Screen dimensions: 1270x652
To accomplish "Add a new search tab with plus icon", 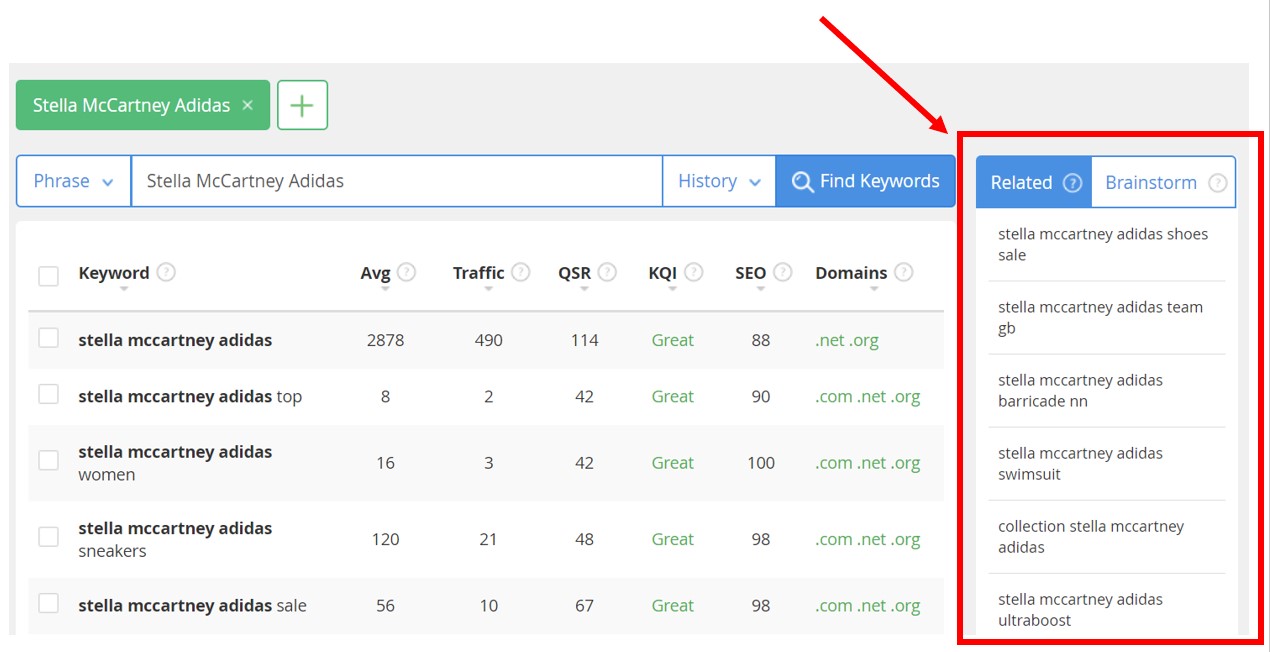I will (x=302, y=105).
